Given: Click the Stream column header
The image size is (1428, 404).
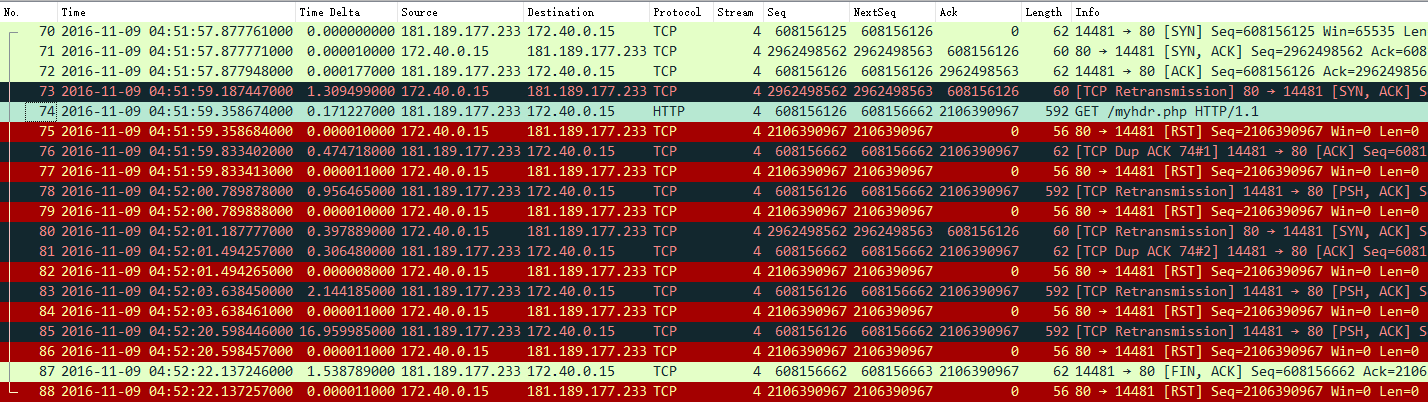Looking at the screenshot, I should click(x=738, y=12).
